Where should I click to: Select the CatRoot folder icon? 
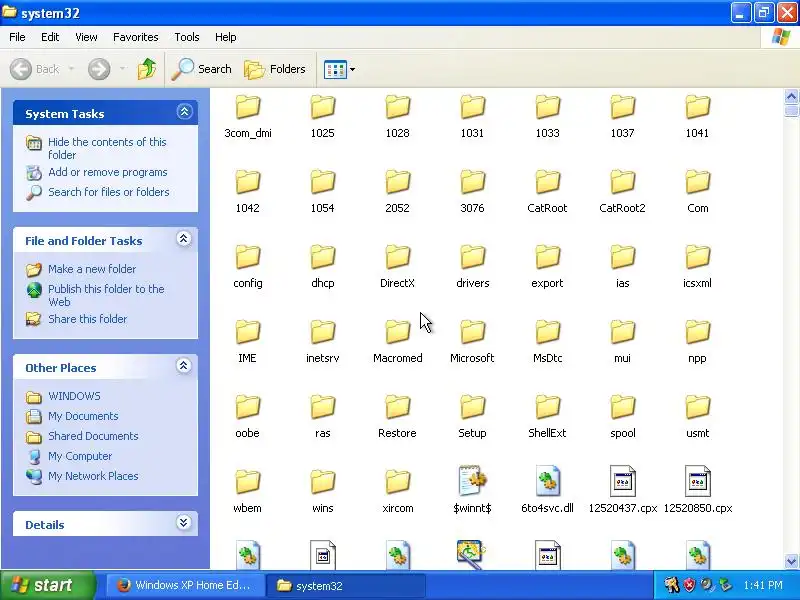pyautogui.click(x=547, y=182)
